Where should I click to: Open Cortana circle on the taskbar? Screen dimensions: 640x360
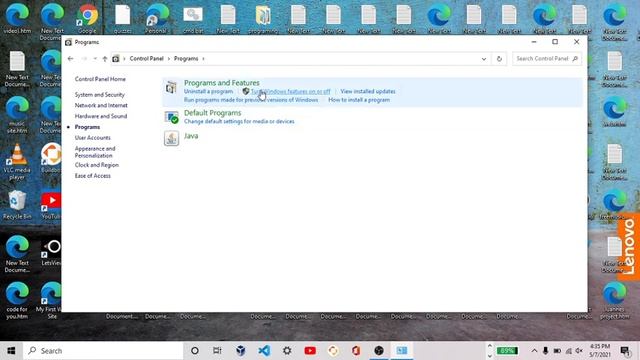coord(195,351)
